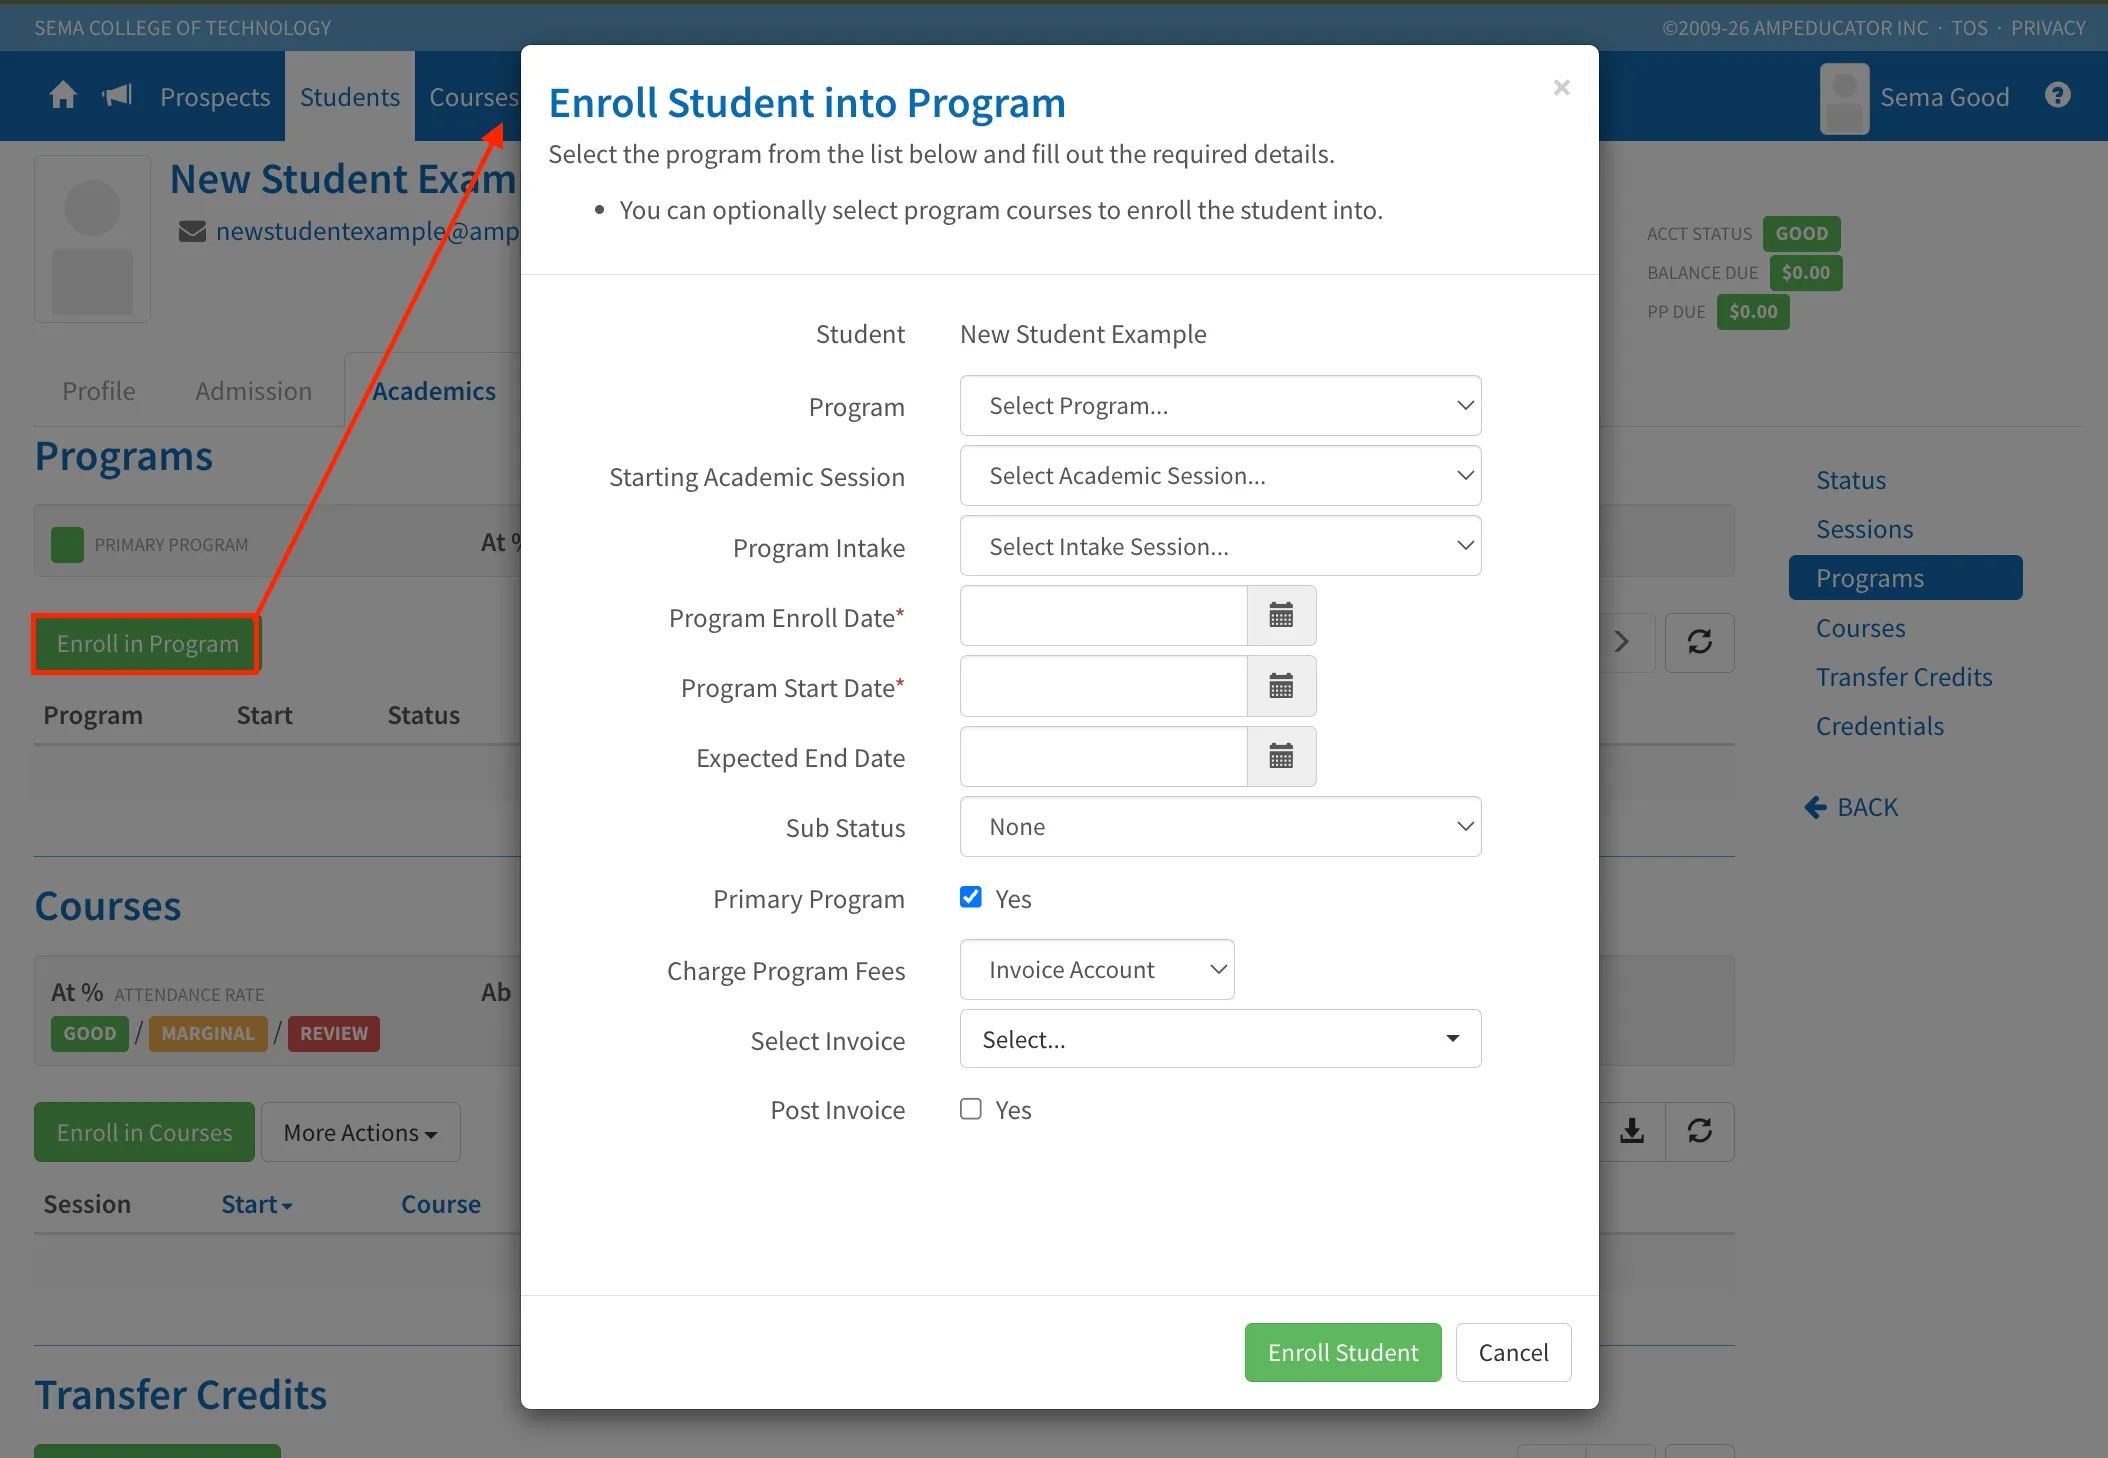
Task: Open the Courses nav menu
Action: (473, 97)
